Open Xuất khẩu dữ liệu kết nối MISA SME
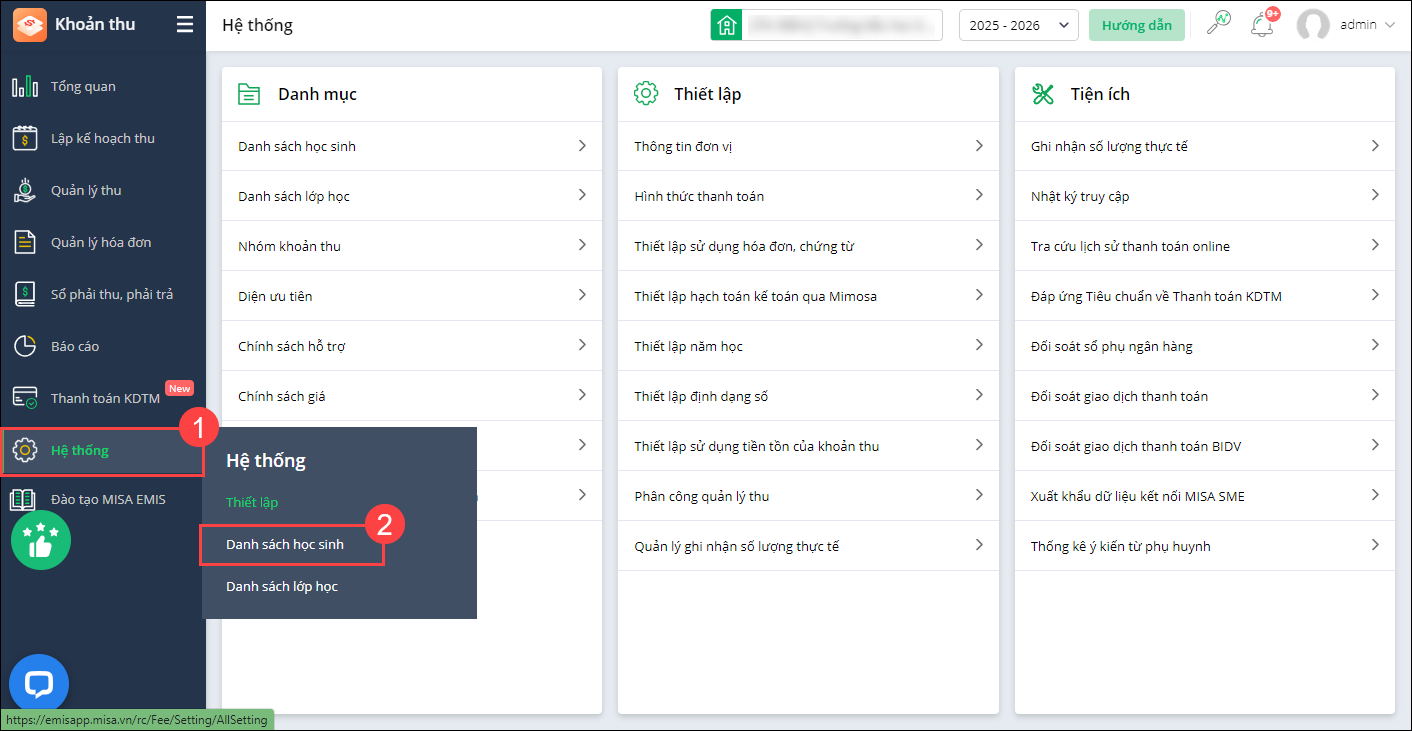The height and width of the screenshot is (731, 1412). pos(1205,496)
